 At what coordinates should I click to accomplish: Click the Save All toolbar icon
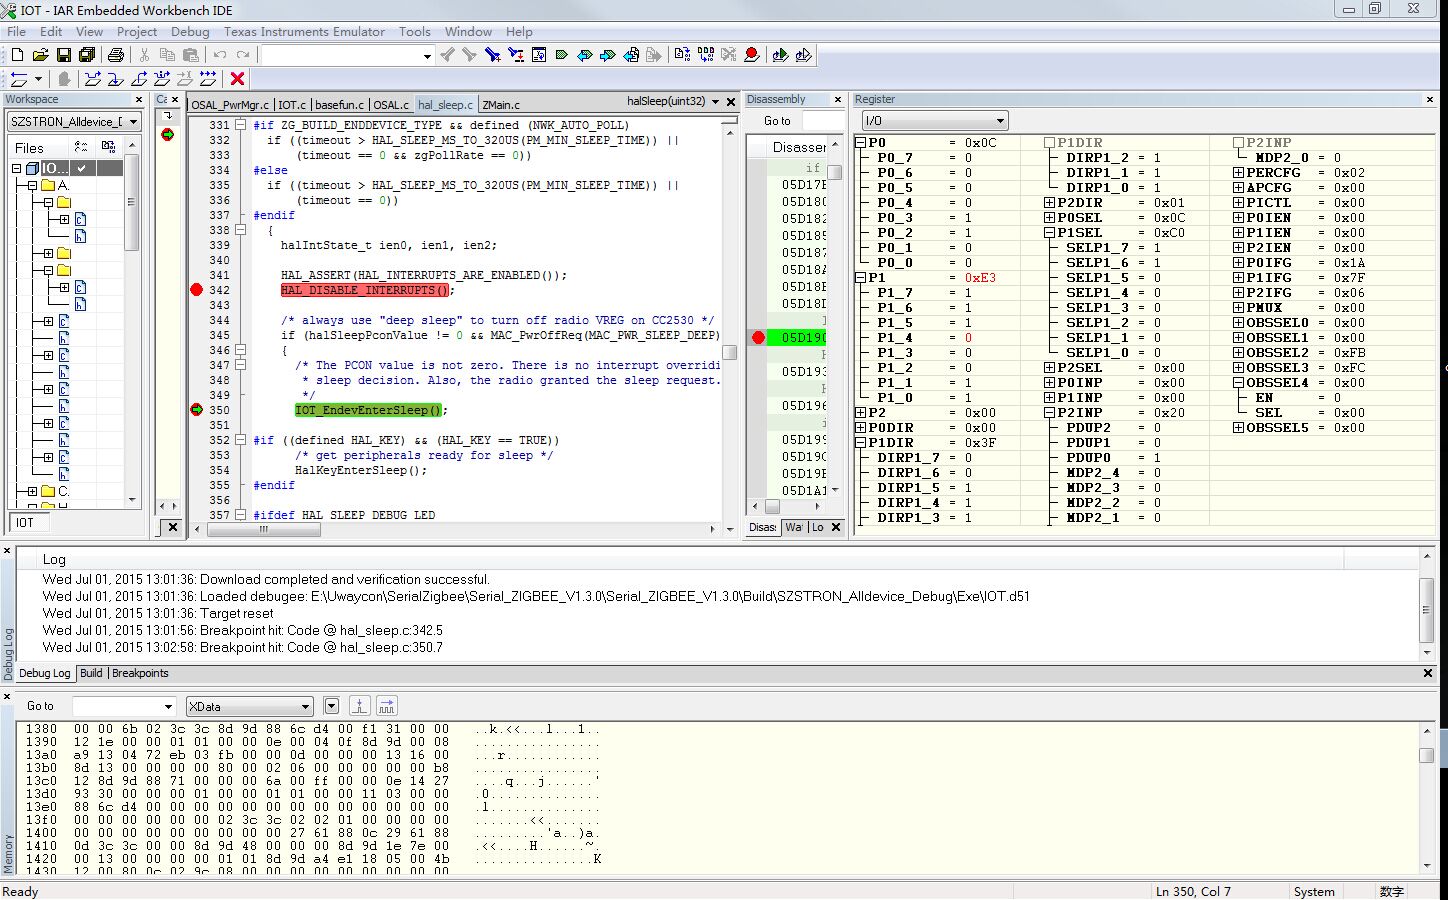(x=87, y=55)
